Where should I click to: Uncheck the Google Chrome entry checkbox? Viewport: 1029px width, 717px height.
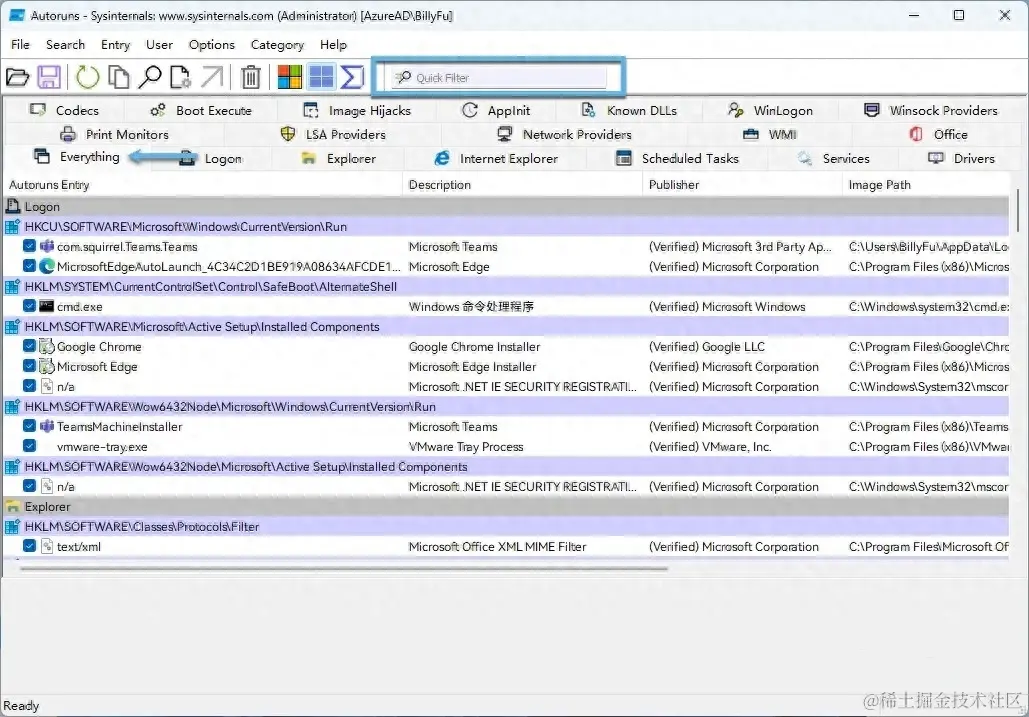pyautogui.click(x=29, y=346)
